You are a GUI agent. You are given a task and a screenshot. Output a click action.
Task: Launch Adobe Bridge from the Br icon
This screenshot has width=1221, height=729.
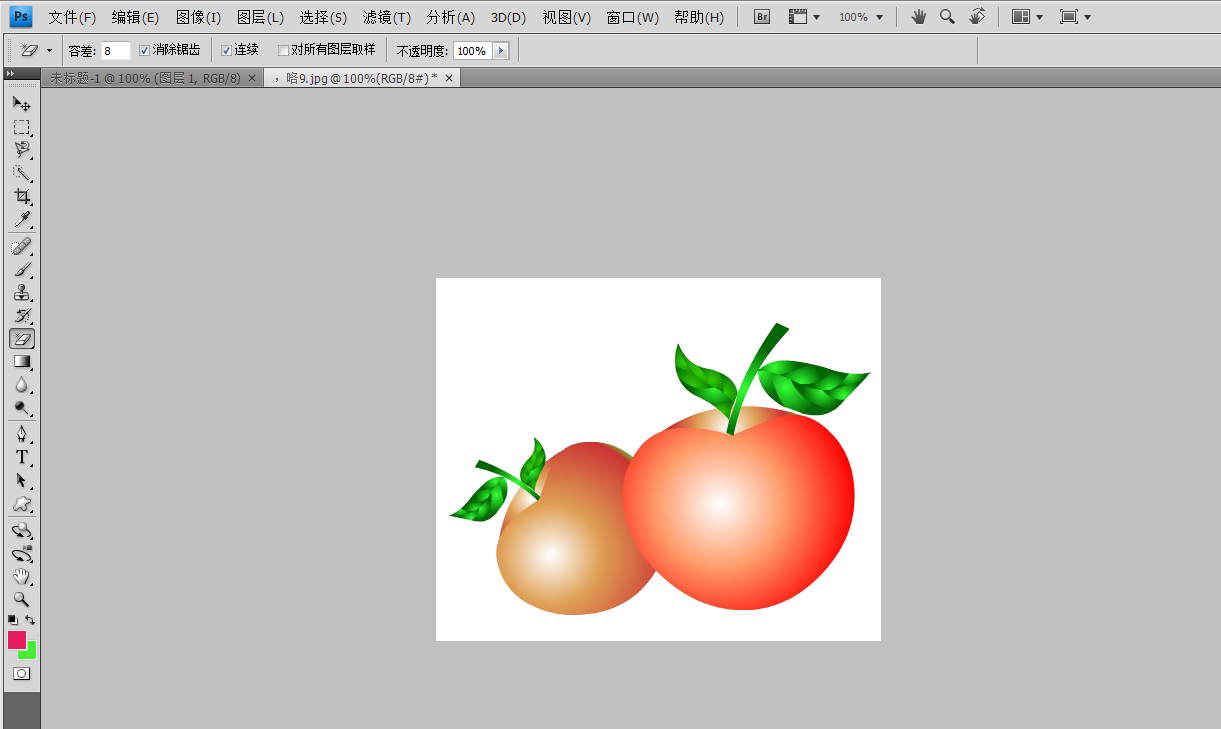tap(762, 17)
